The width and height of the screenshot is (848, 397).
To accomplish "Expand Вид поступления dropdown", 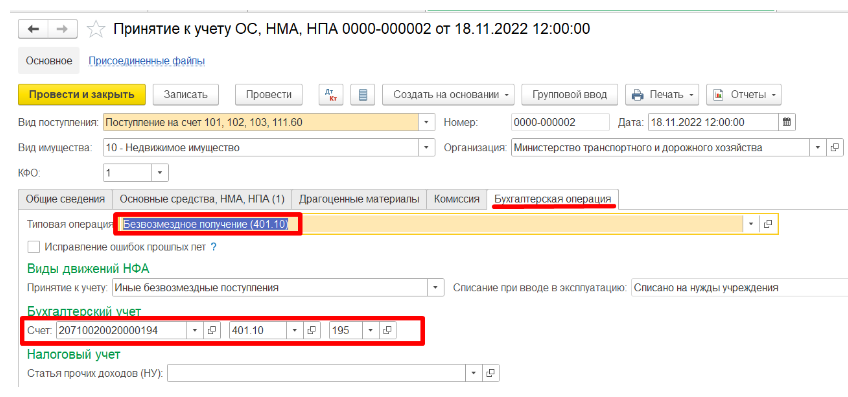I will point(427,122).
